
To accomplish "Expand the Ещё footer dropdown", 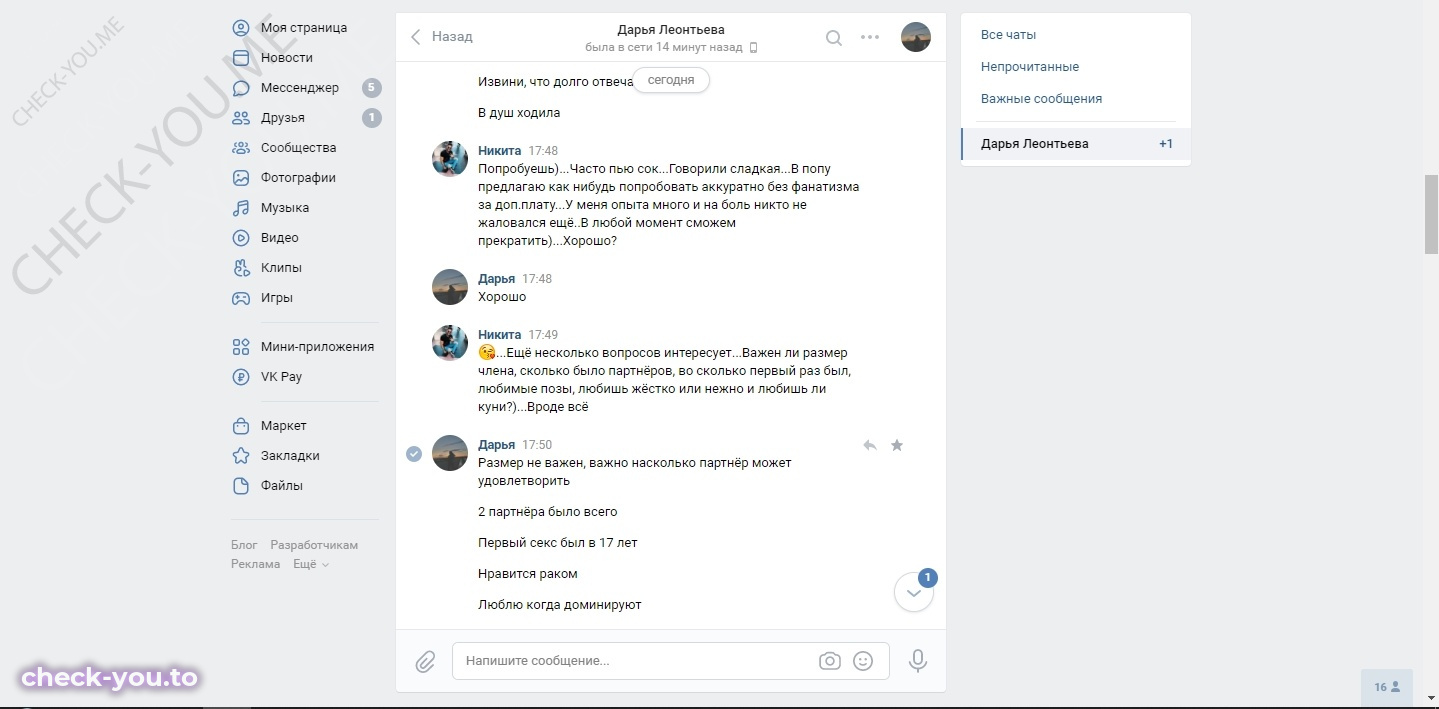I will click(311, 564).
